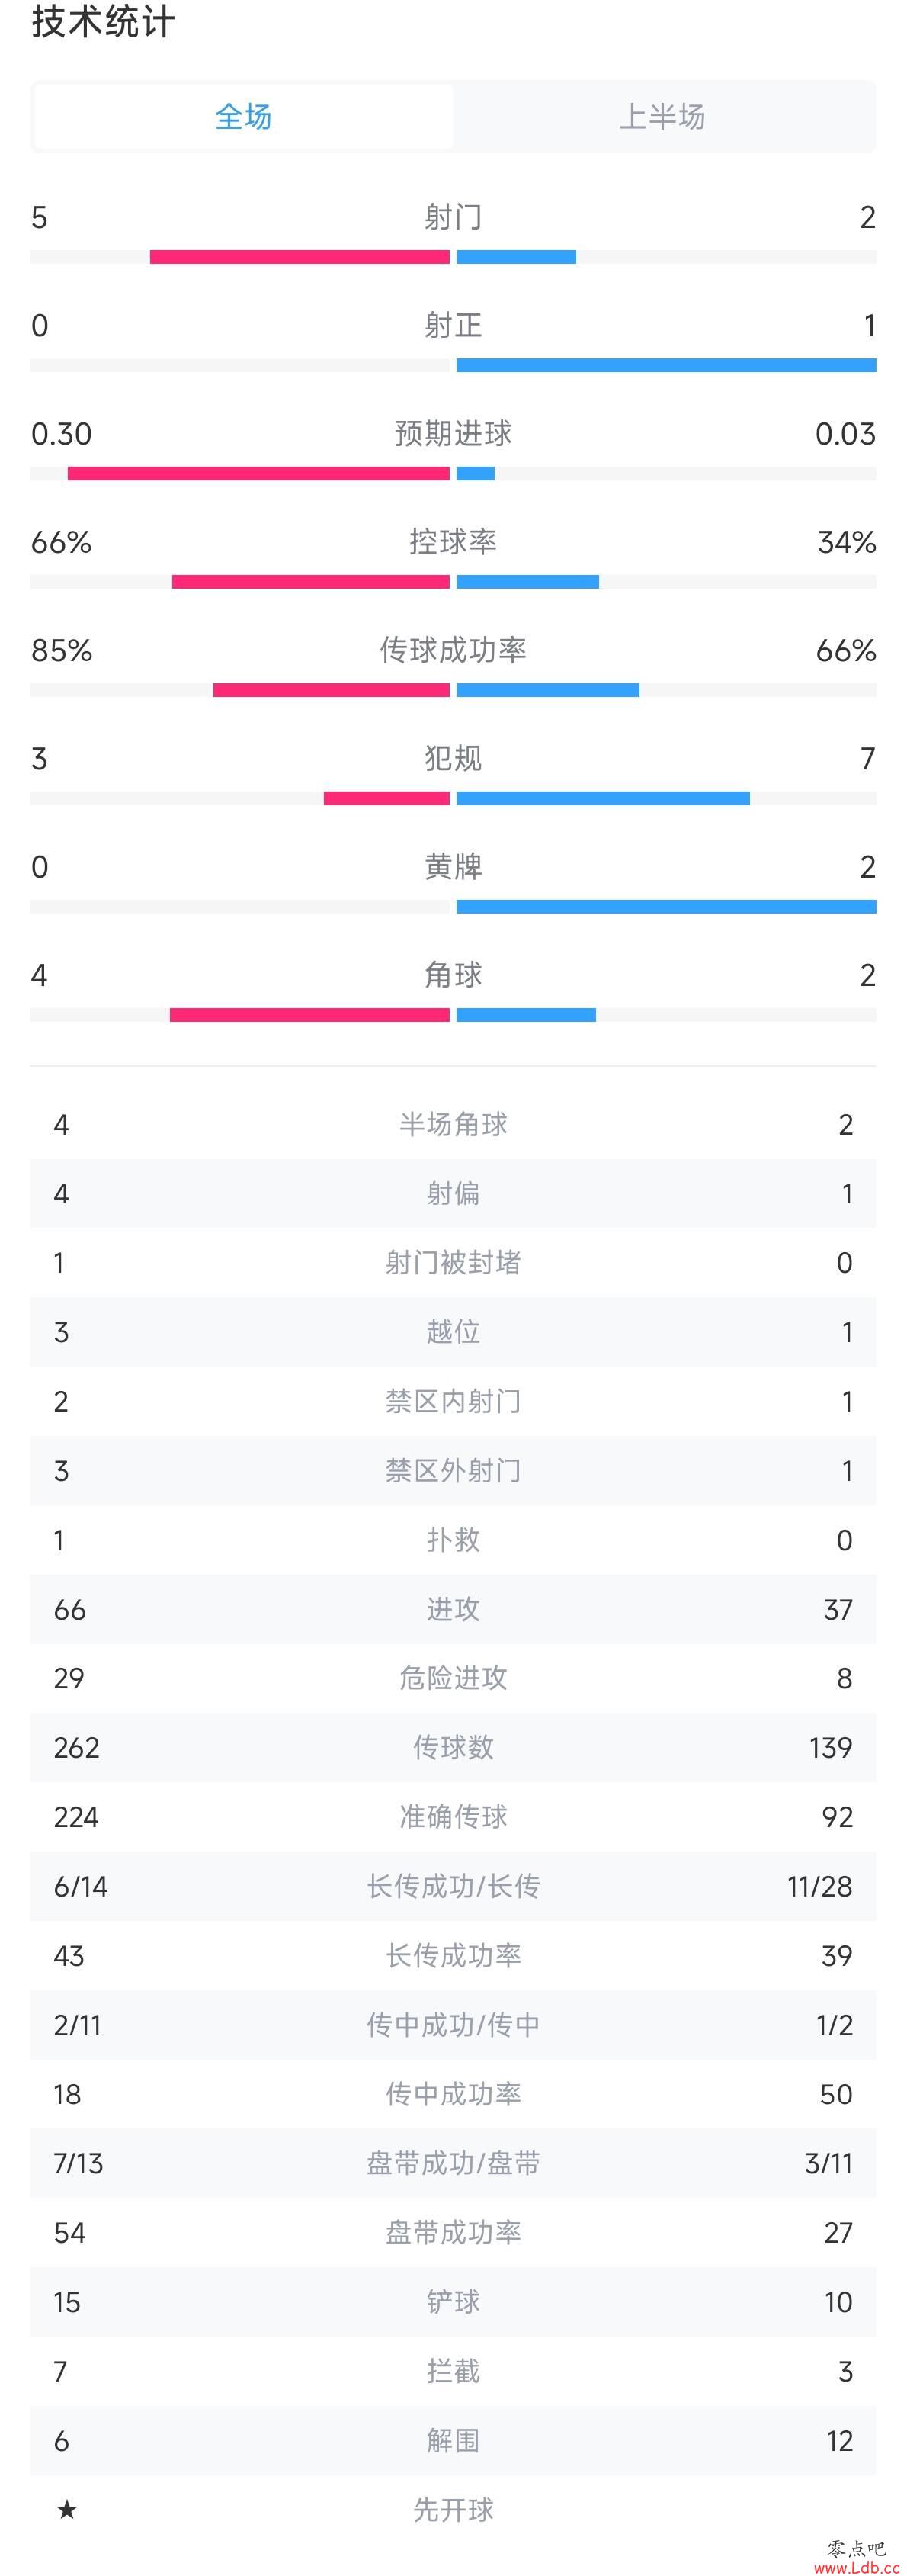Select the 越位 stats row
907x2576 pixels.
pos(453,1332)
